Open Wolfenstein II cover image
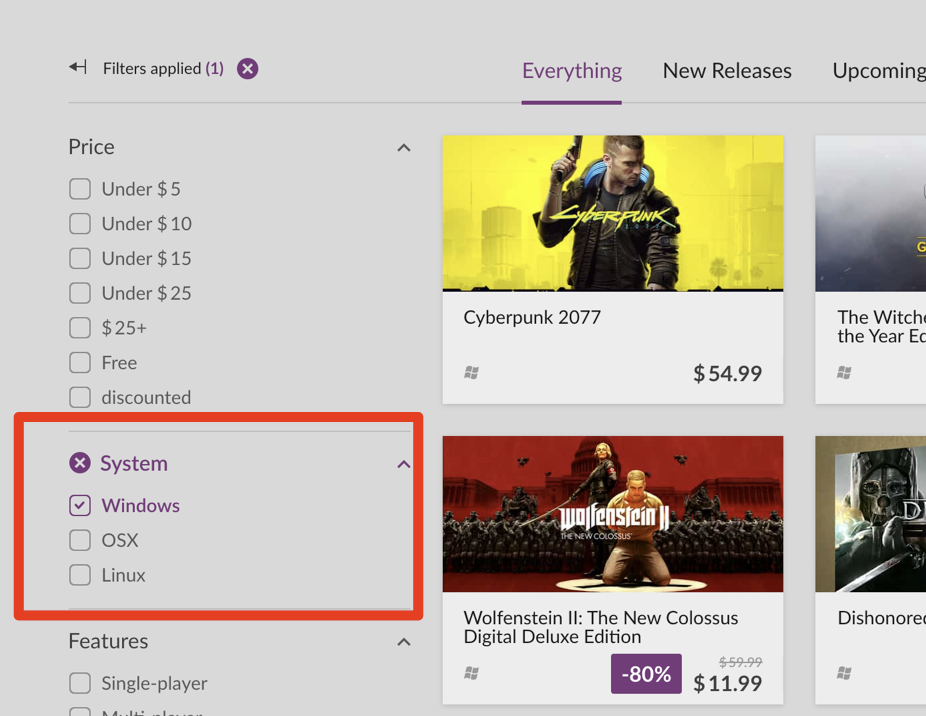This screenshot has width=926, height=716. point(613,514)
